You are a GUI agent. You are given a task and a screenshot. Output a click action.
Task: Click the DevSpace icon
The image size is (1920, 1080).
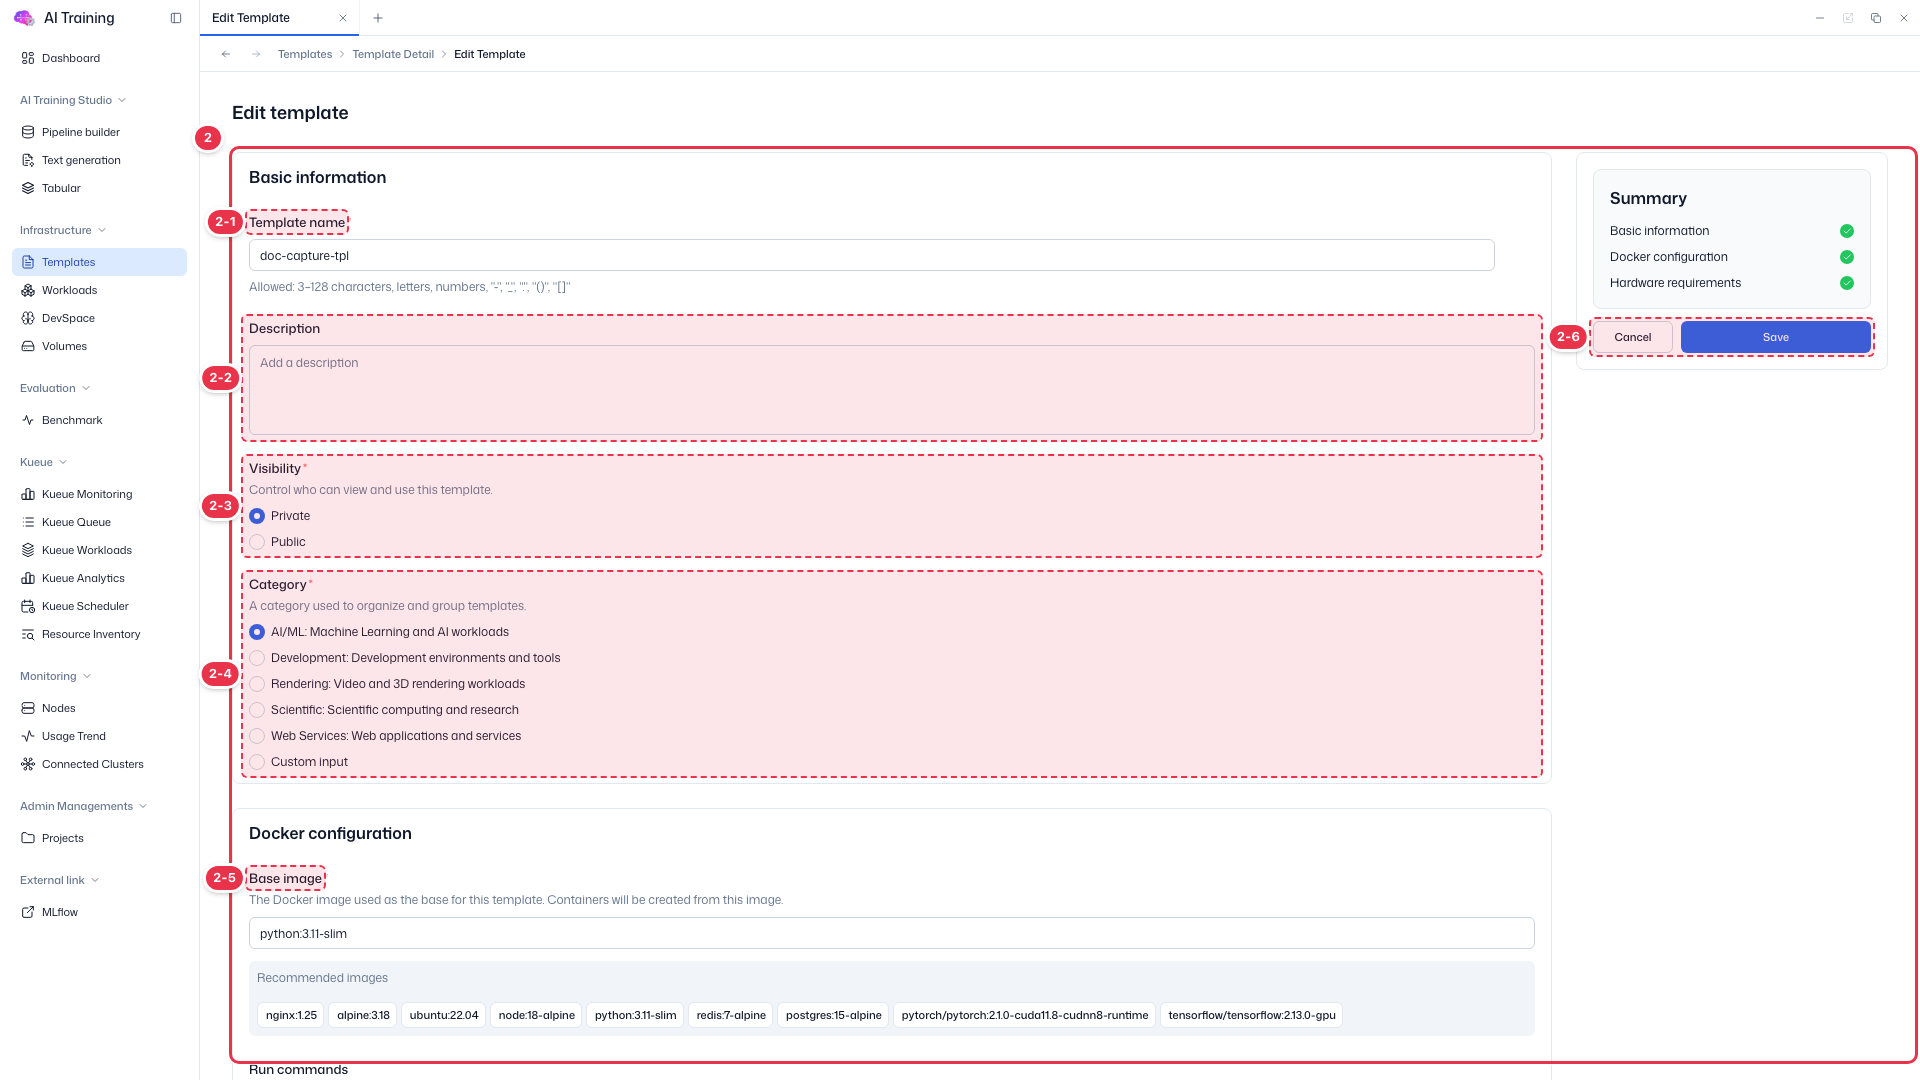coord(28,318)
